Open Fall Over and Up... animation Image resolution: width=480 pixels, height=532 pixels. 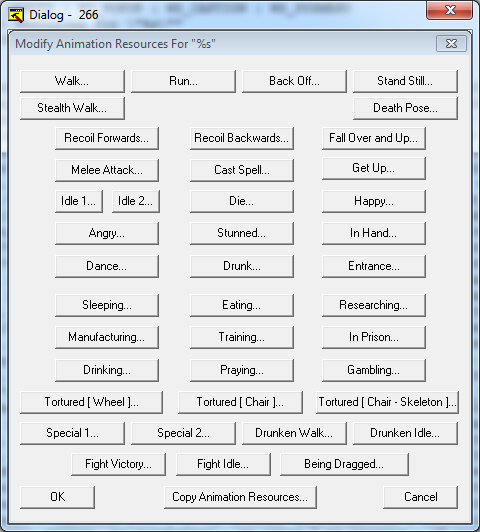pyautogui.click(x=374, y=138)
